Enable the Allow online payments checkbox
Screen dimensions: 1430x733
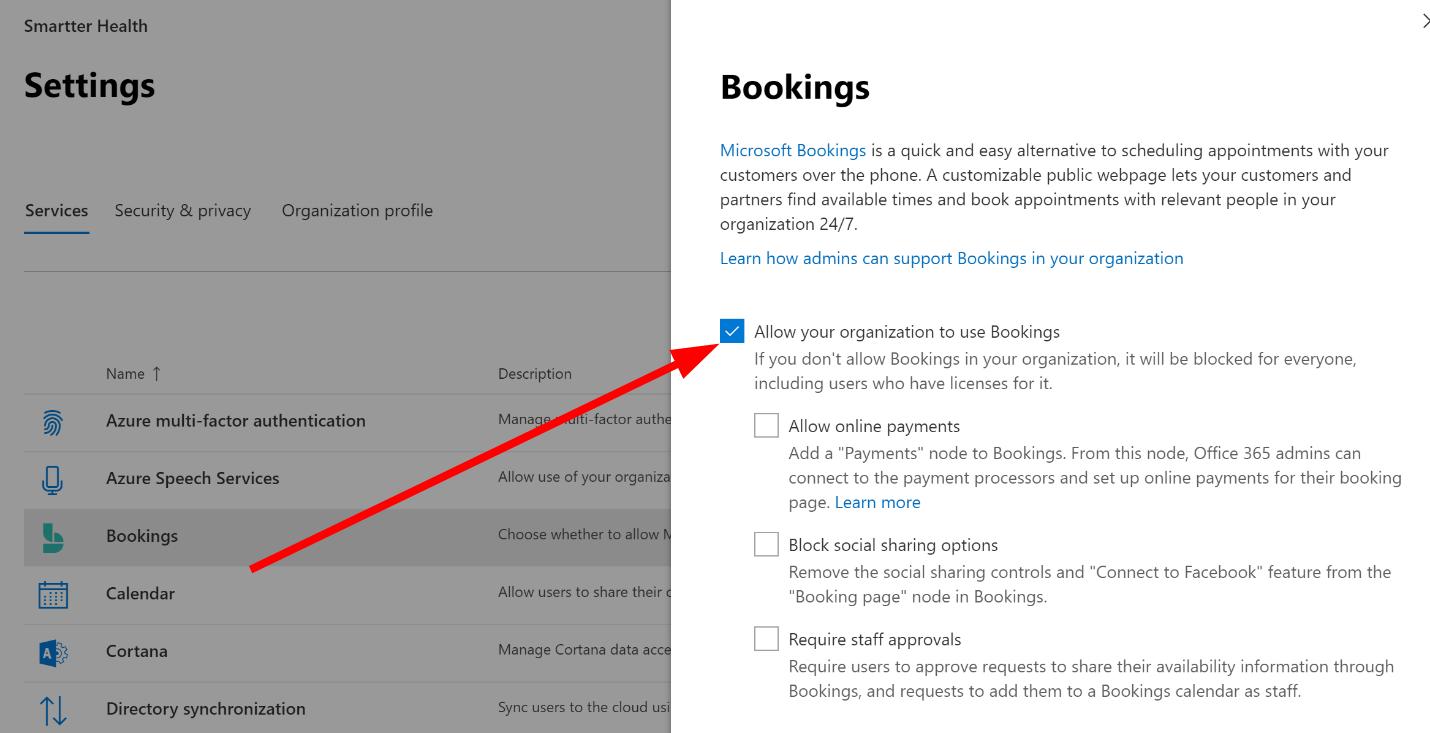[x=766, y=425]
